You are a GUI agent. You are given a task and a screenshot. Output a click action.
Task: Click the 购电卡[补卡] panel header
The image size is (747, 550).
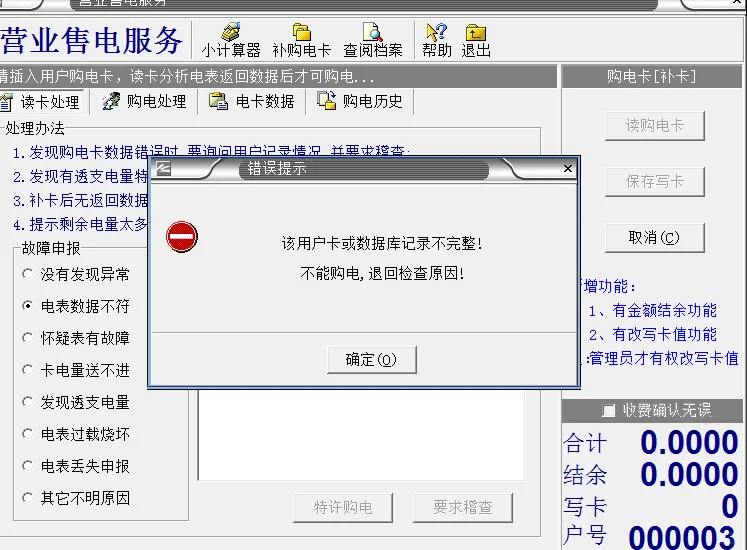[652, 76]
